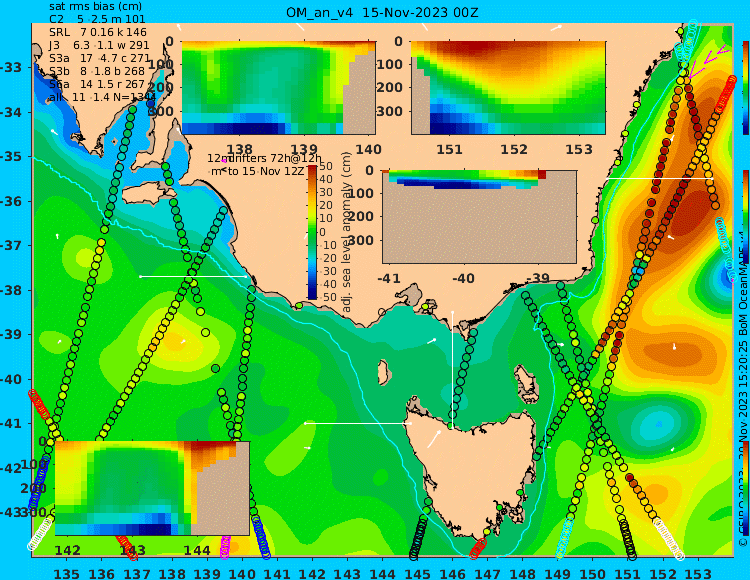The image size is (750, 580).
Task: Click Kangaroo Island on the map
Action: pyautogui.click(x=149, y=195)
